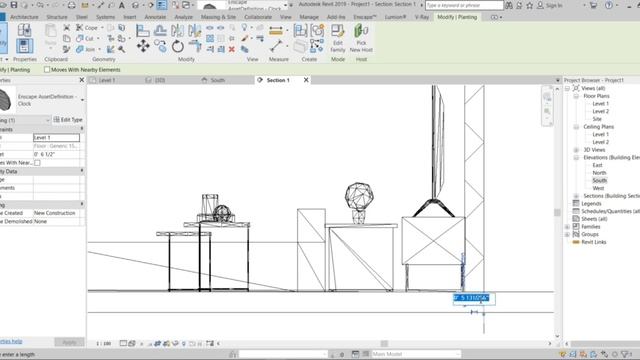640x360 pixels.
Task: Switch to the South view tab
Action: pyautogui.click(x=218, y=80)
